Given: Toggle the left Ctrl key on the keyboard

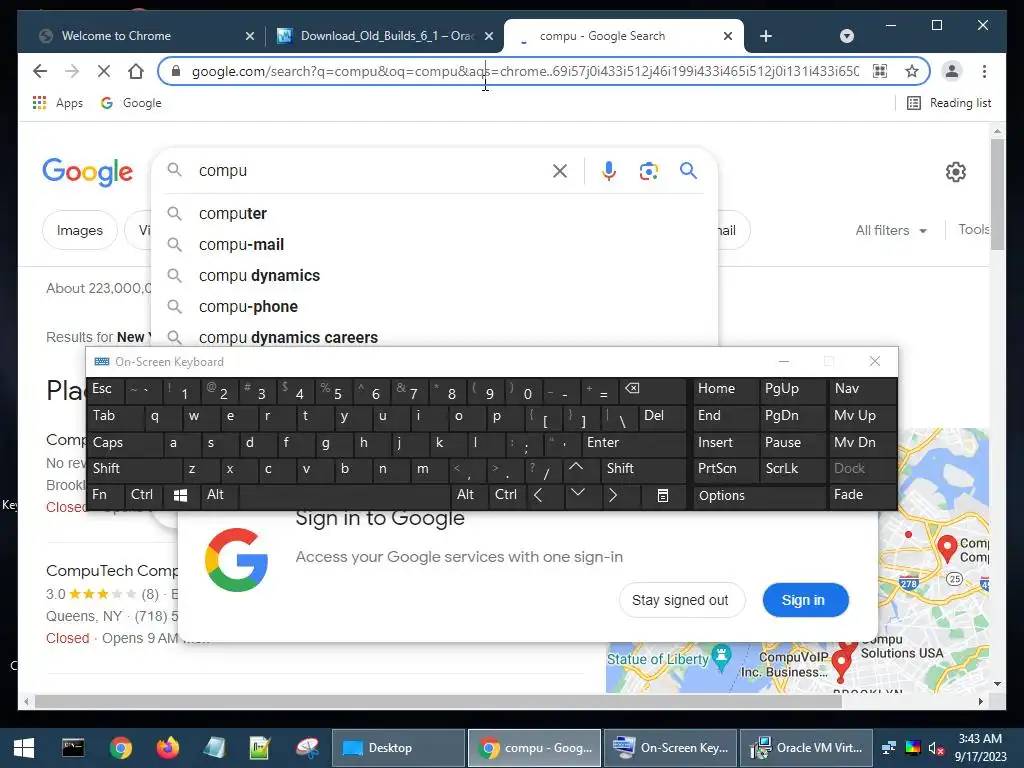Looking at the screenshot, I should pos(143,495).
